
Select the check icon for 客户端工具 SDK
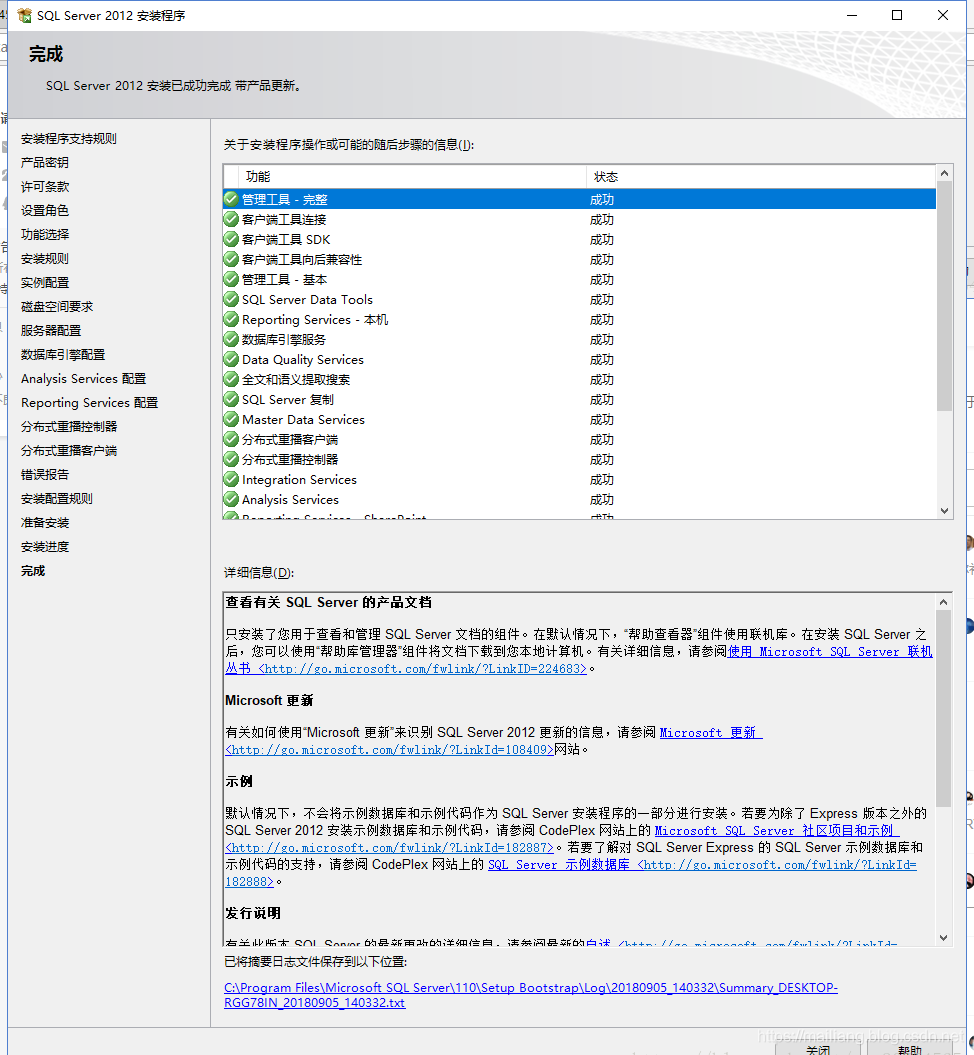click(x=231, y=240)
